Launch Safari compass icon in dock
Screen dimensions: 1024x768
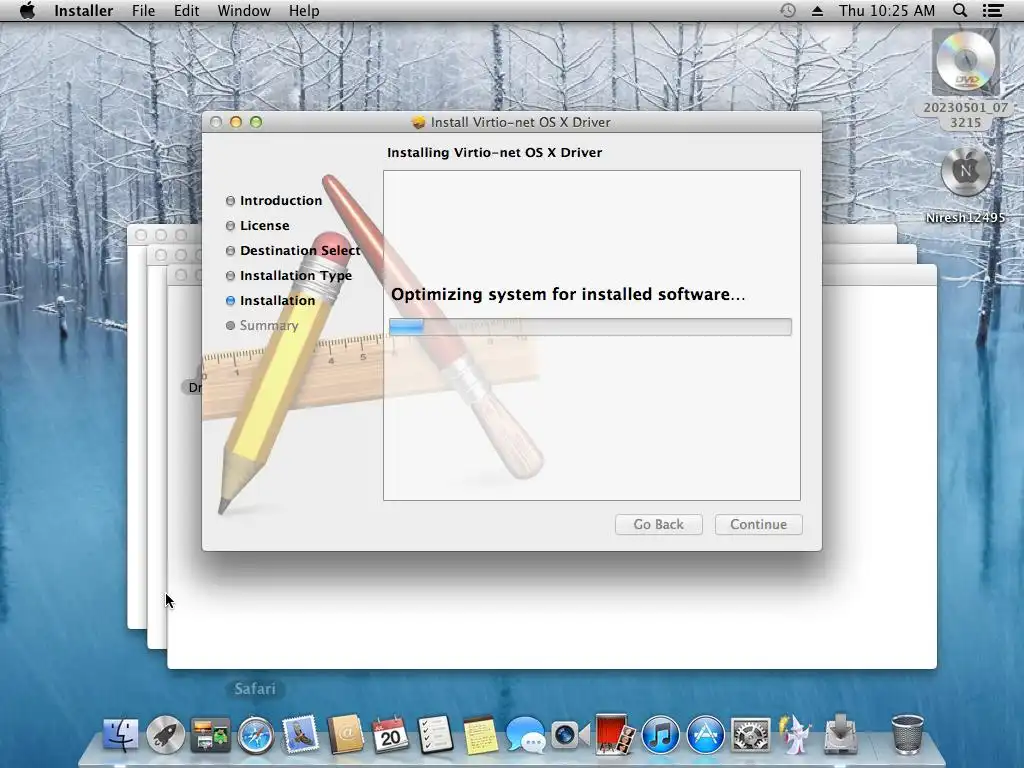255,735
